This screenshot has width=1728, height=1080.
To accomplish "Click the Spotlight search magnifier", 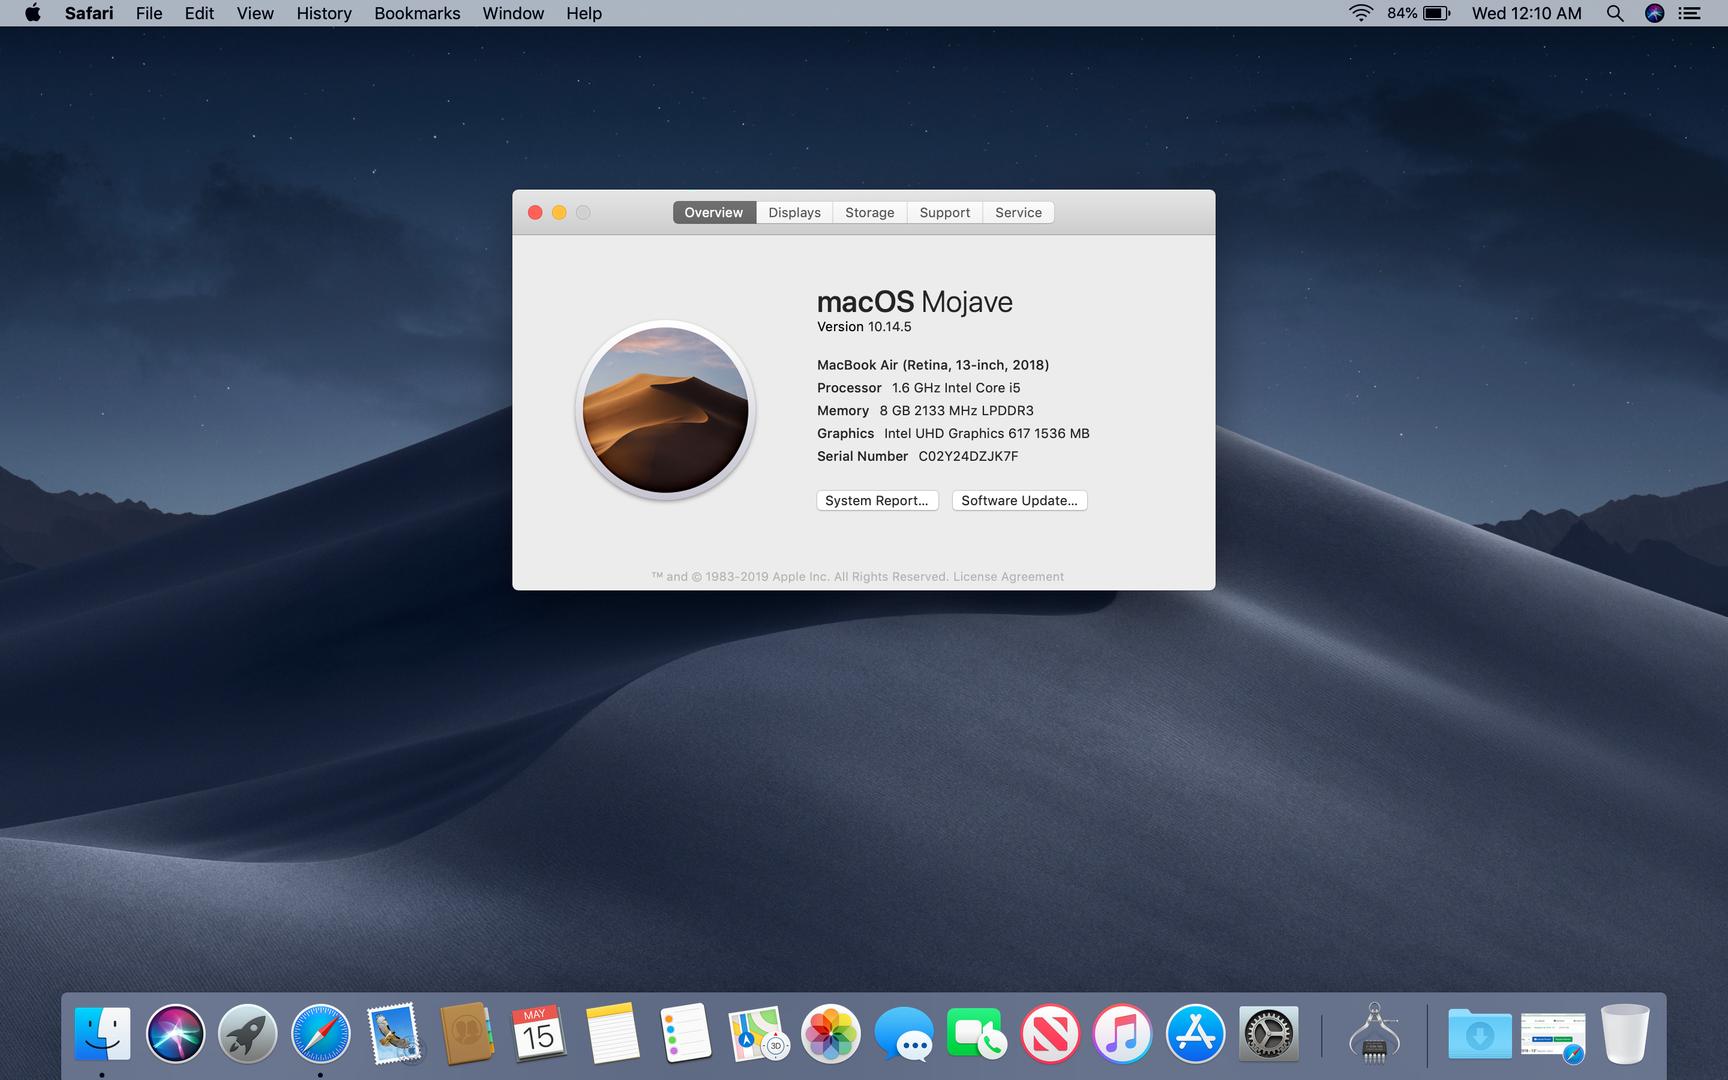I will click(x=1614, y=13).
